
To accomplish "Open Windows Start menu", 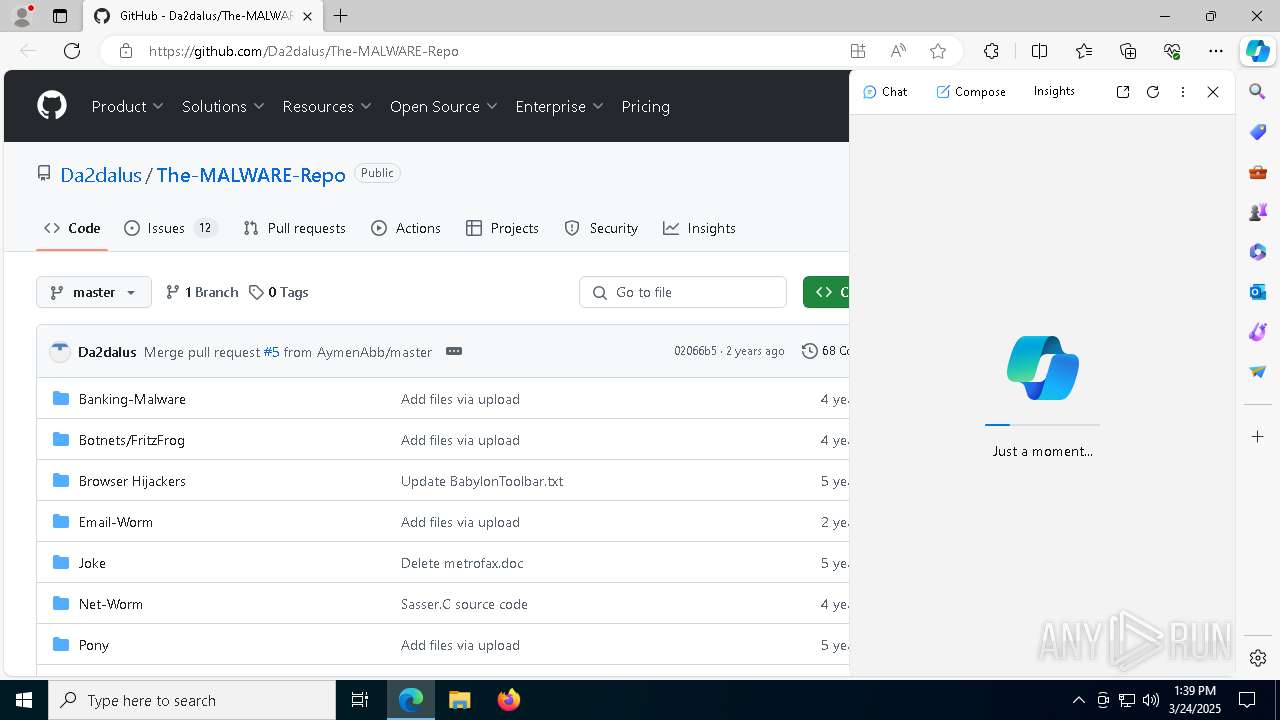I will (24, 700).
